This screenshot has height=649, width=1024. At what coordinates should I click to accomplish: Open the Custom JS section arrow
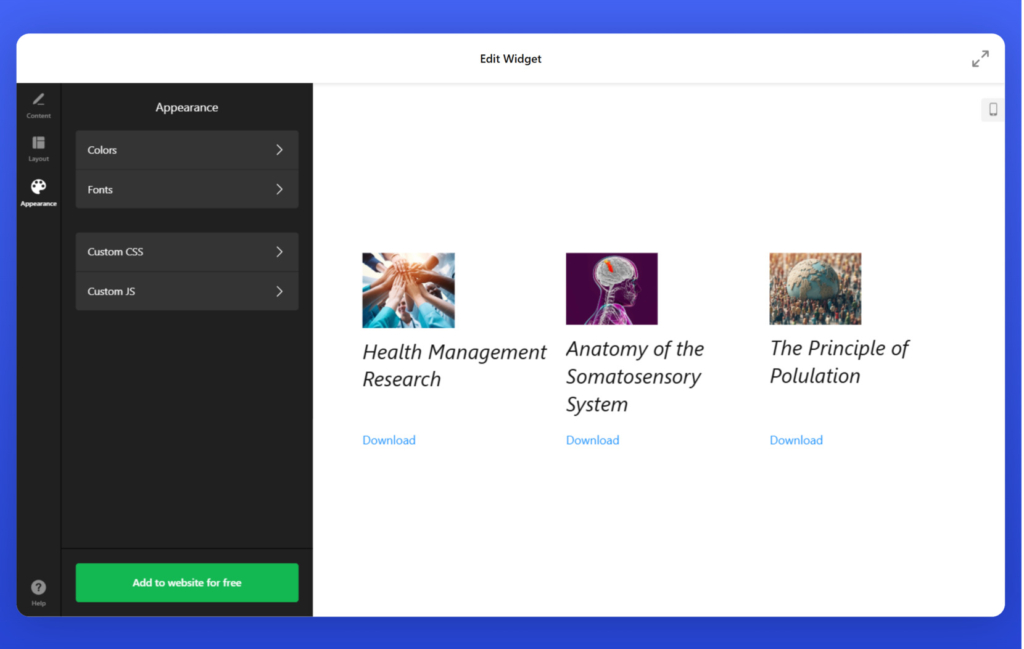pyautogui.click(x=279, y=292)
